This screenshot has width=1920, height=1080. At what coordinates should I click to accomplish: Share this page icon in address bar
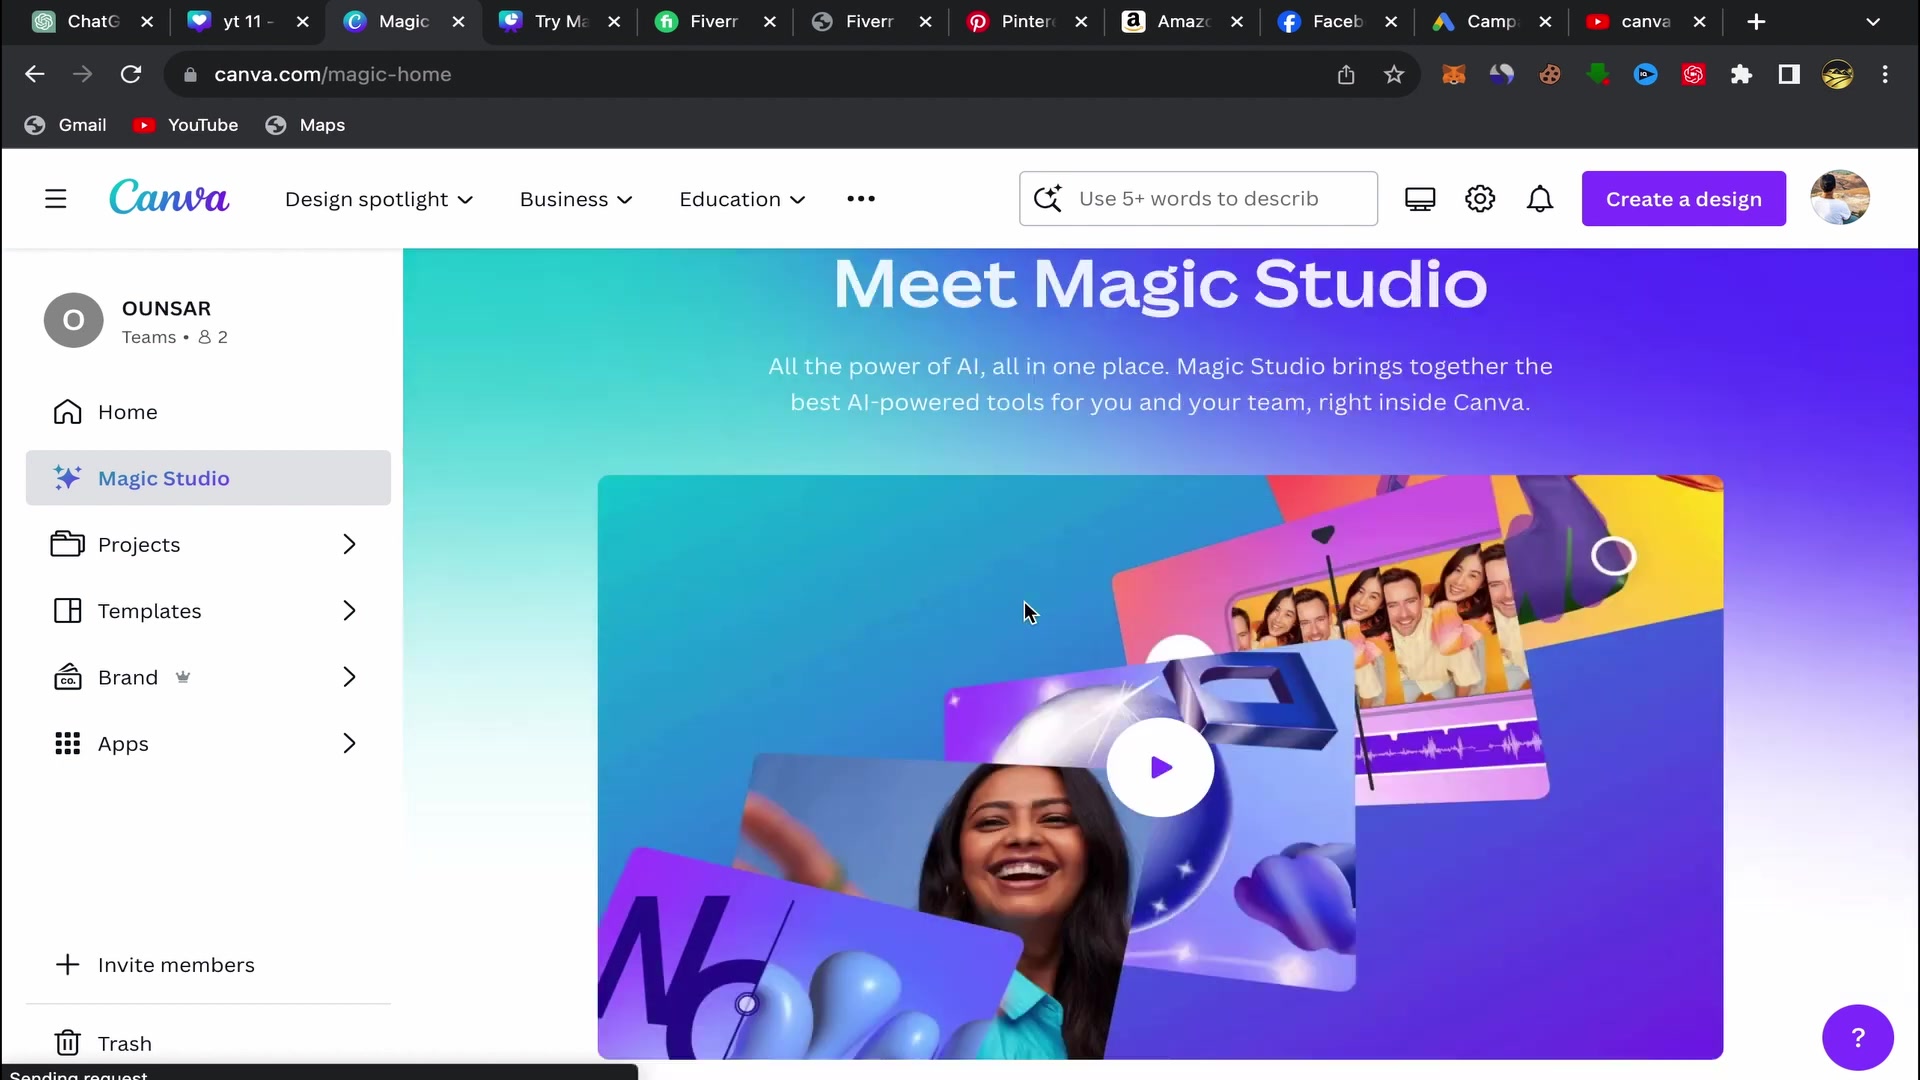1346,74
